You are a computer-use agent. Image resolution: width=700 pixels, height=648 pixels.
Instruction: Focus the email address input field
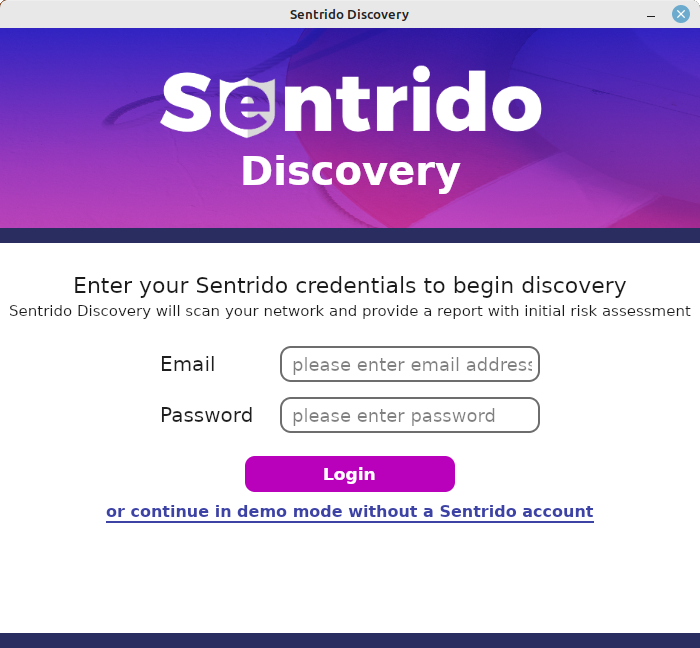410,364
